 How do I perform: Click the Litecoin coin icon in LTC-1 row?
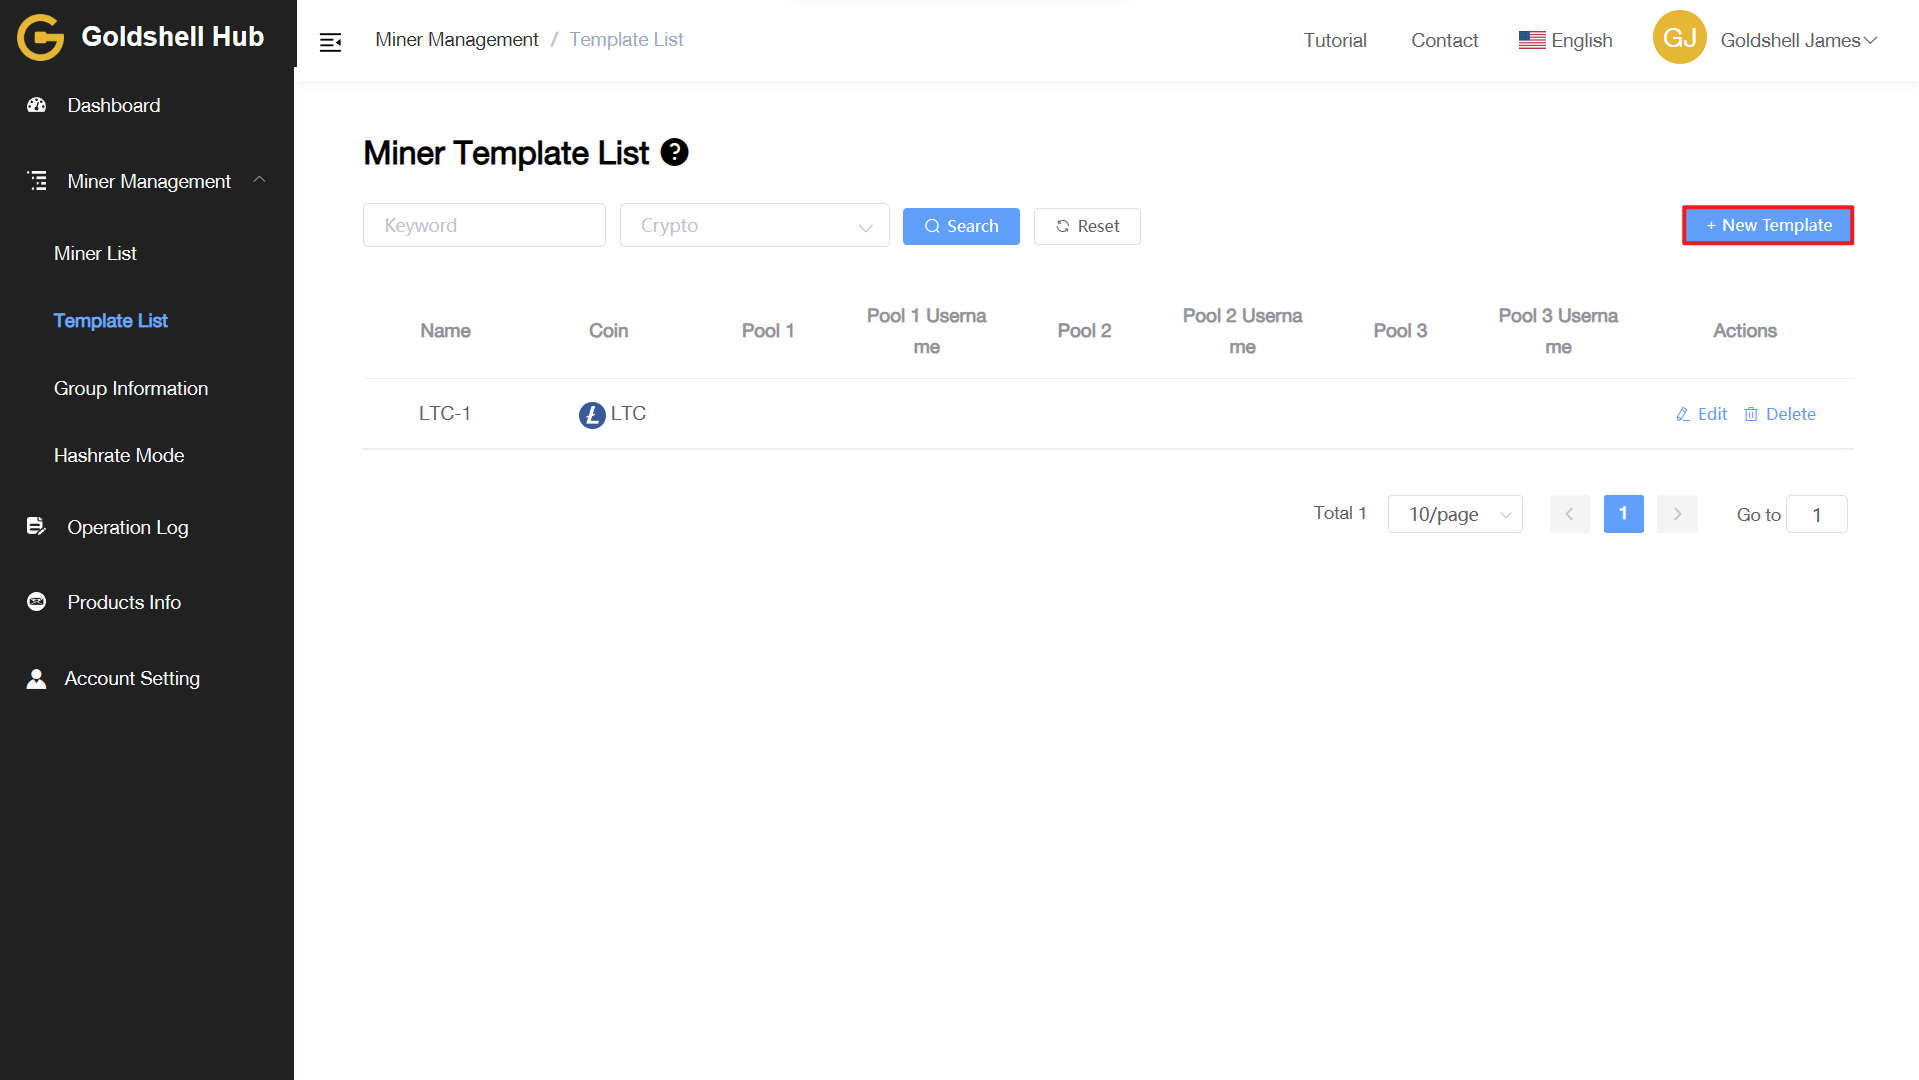pos(592,414)
